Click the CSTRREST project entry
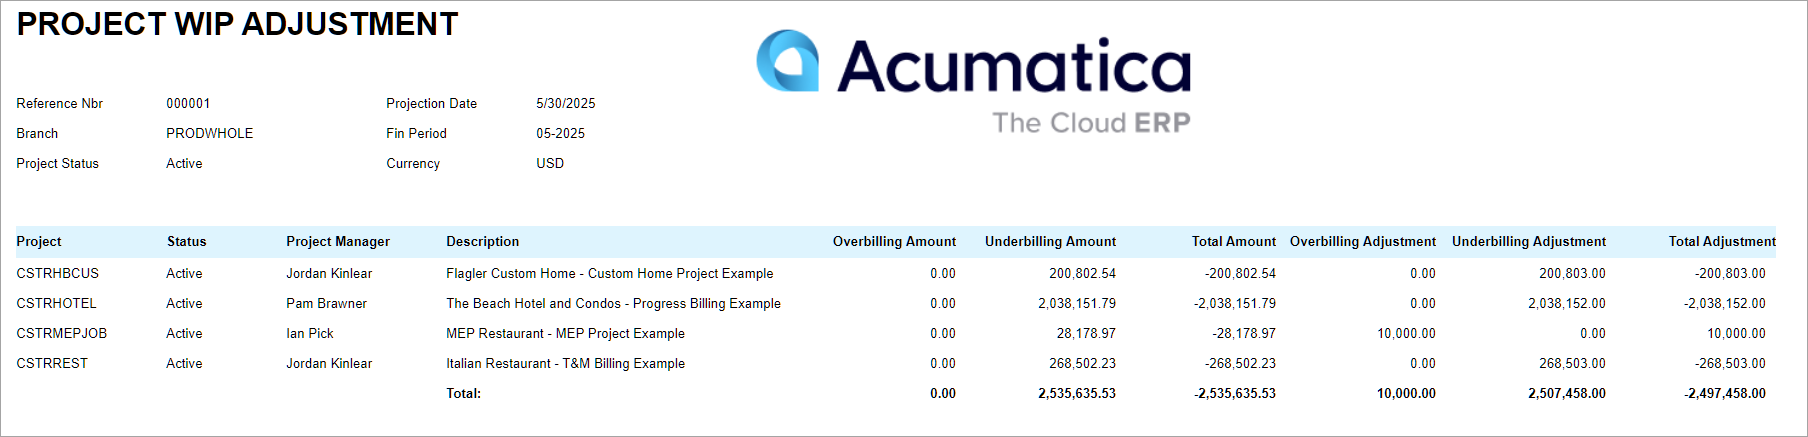The width and height of the screenshot is (1808, 437). click(52, 363)
